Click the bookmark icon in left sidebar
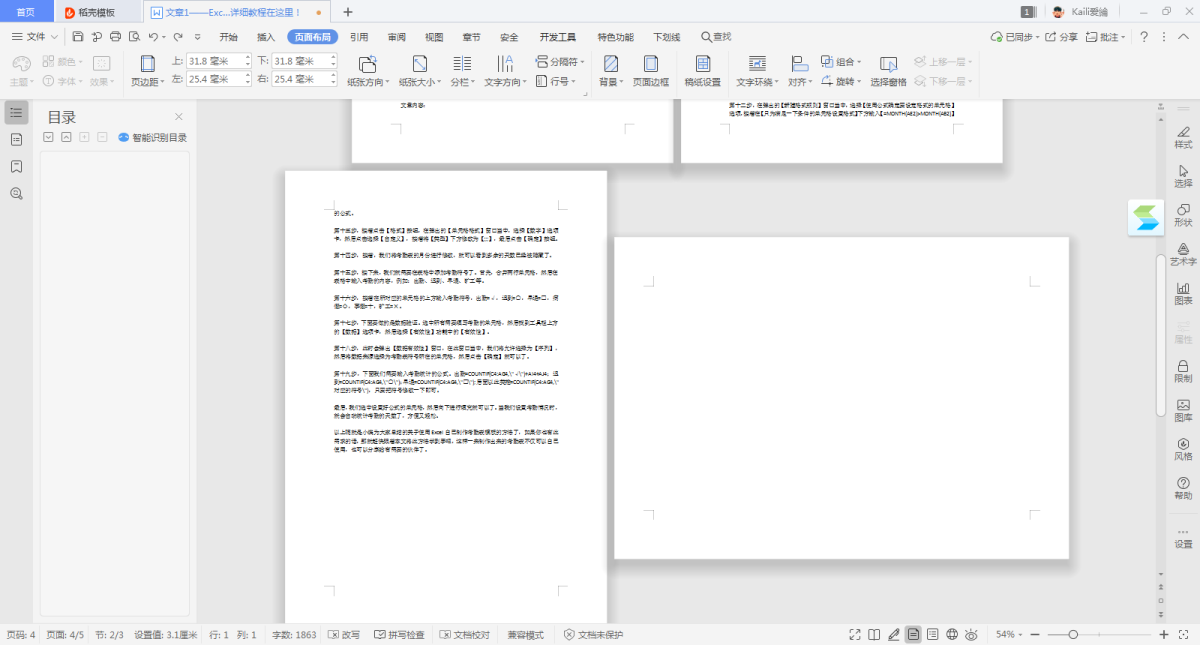 [16, 166]
